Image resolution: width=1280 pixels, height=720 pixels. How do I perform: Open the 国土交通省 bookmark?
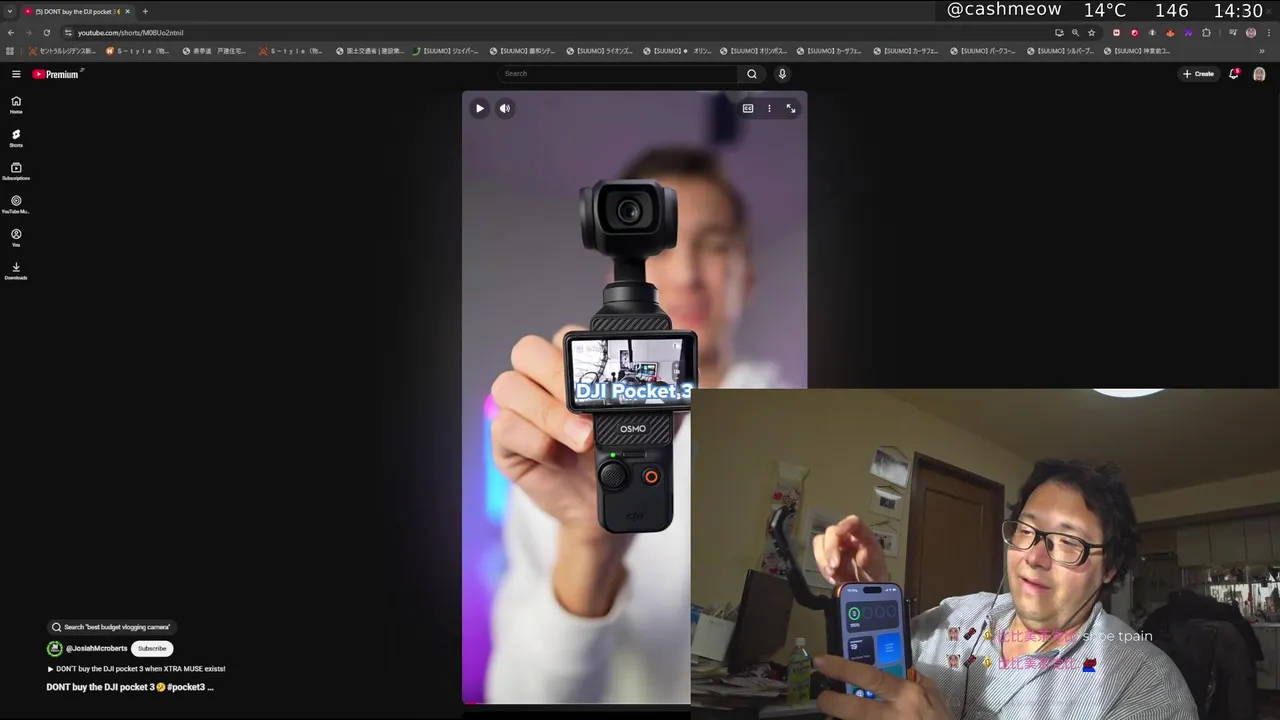pos(369,51)
